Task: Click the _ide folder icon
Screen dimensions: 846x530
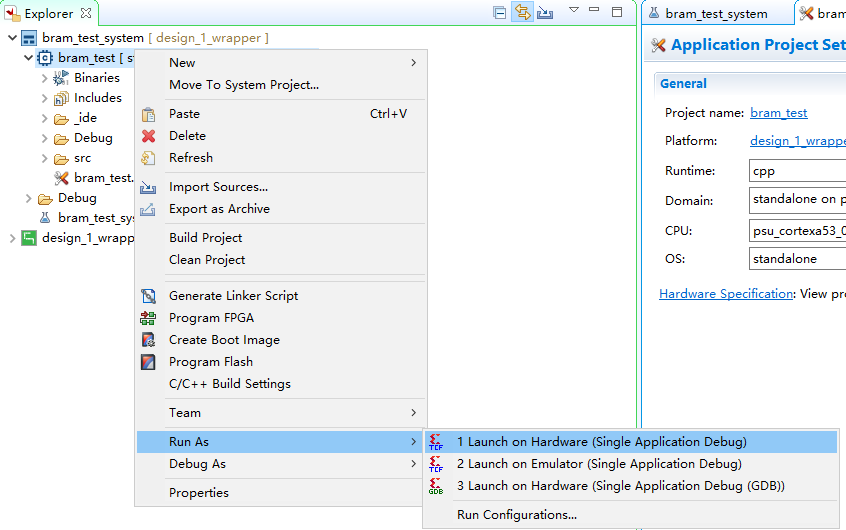Action: click(x=61, y=119)
